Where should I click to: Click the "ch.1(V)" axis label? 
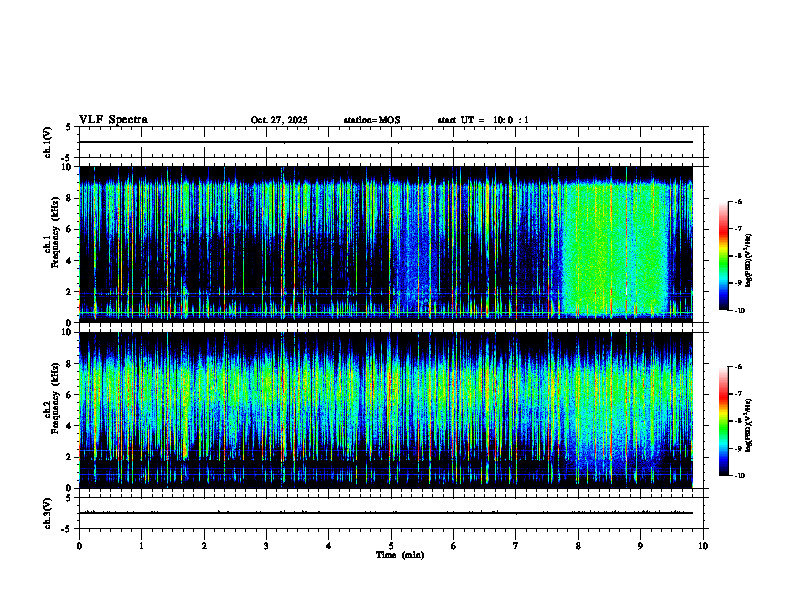click(48, 142)
